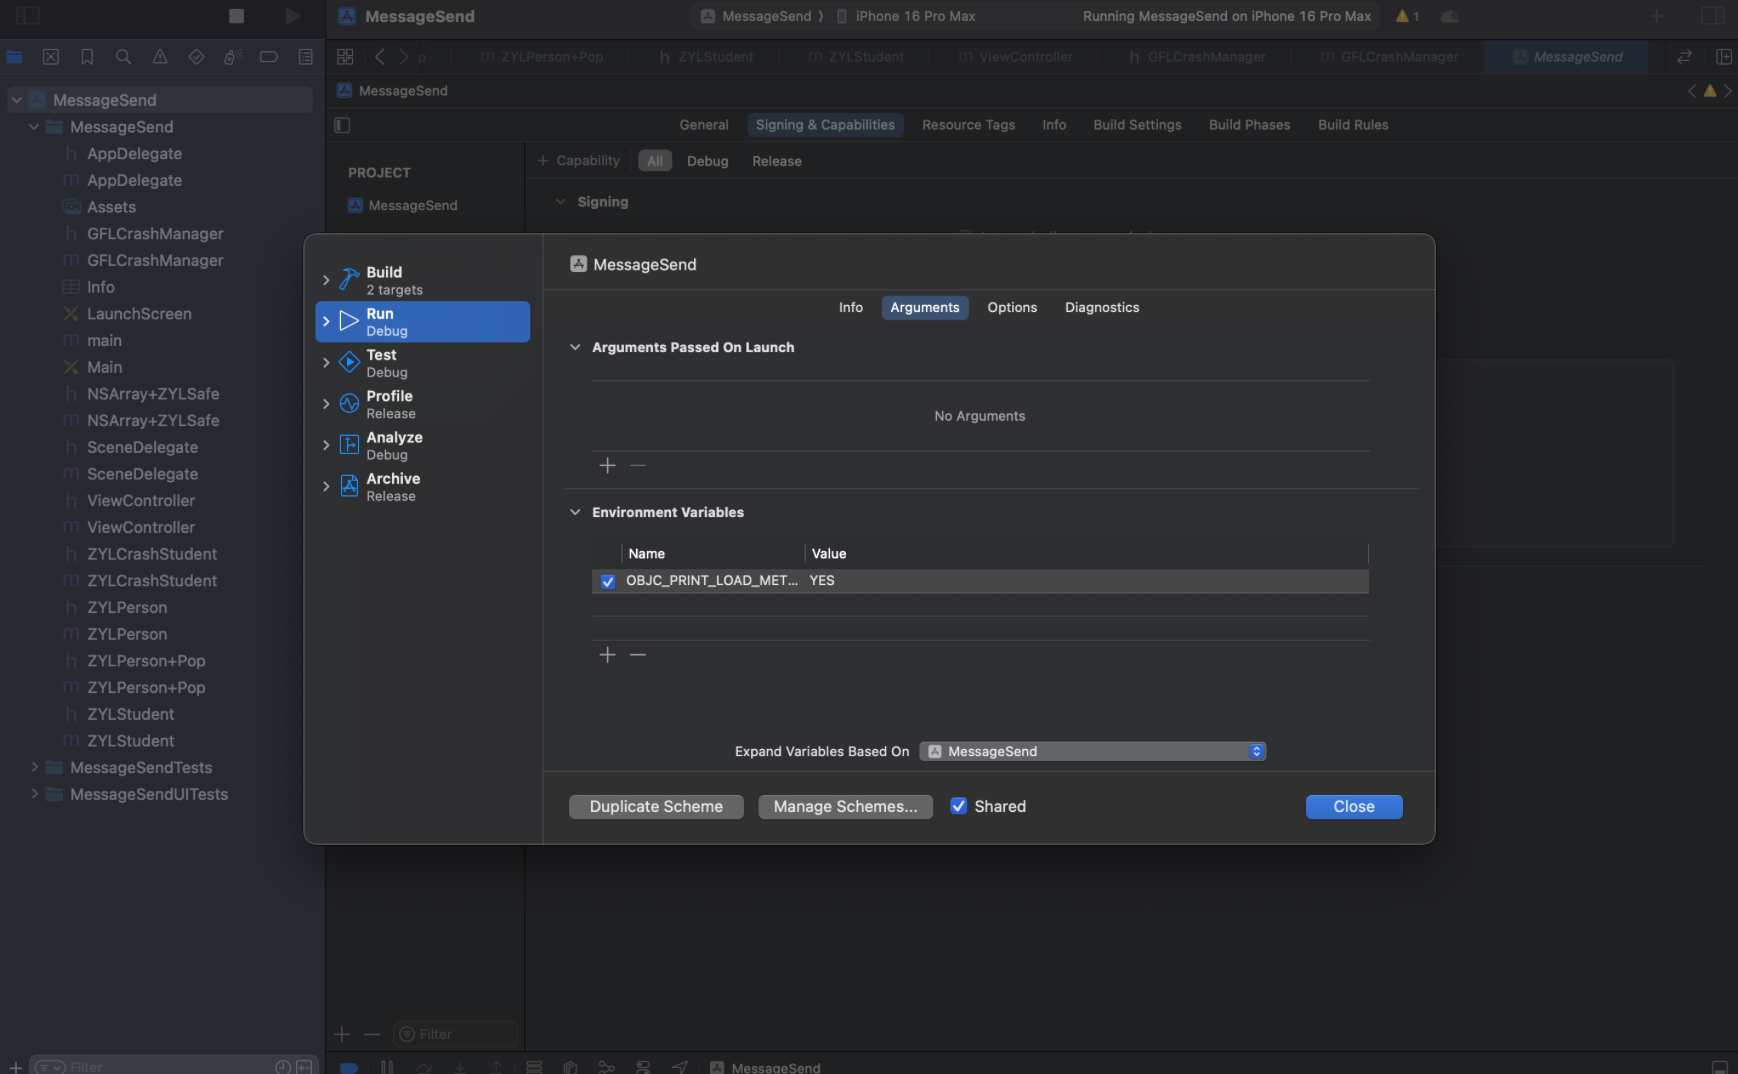Open the Test navigator diamond icon
The image size is (1738, 1074).
(196, 57)
